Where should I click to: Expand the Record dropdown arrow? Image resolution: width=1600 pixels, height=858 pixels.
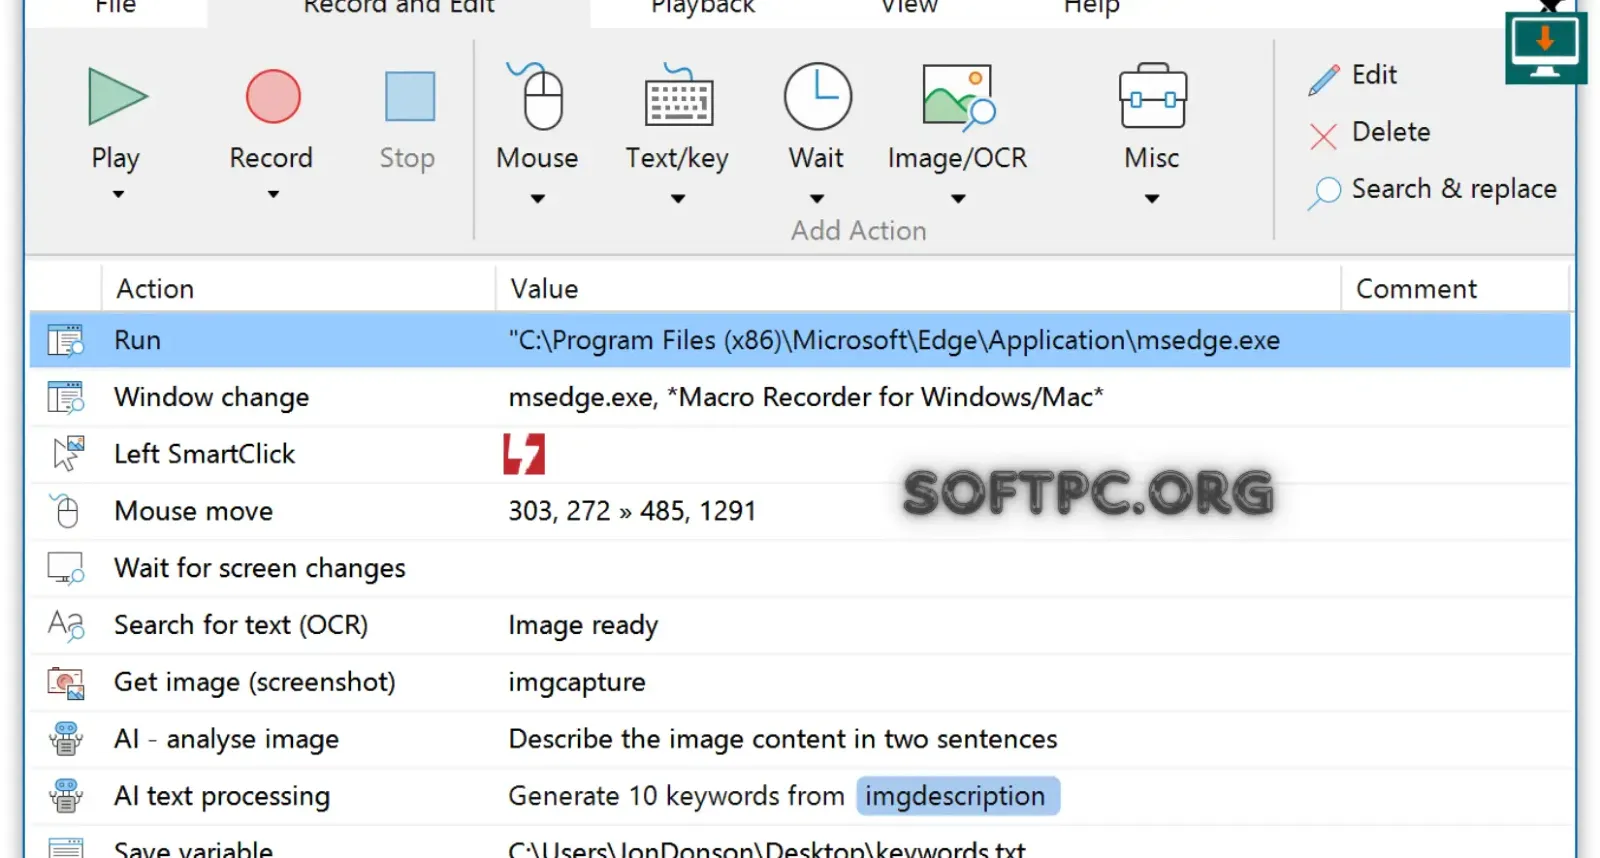pos(273,195)
